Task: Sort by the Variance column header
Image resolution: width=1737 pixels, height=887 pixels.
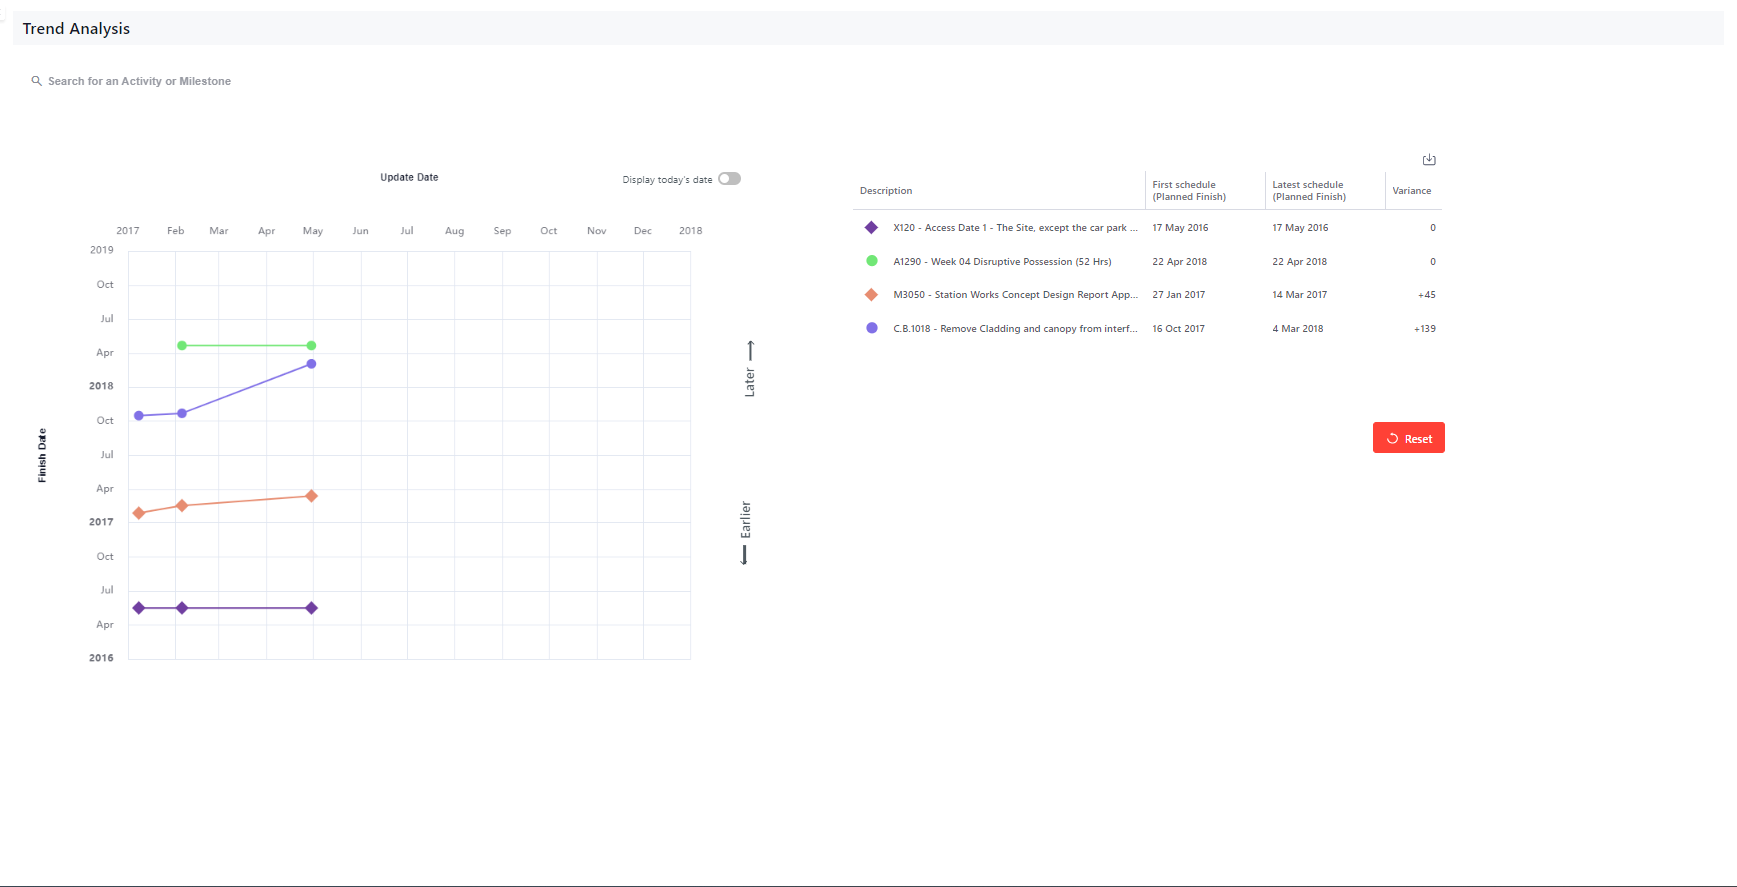Action: [x=1411, y=191]
